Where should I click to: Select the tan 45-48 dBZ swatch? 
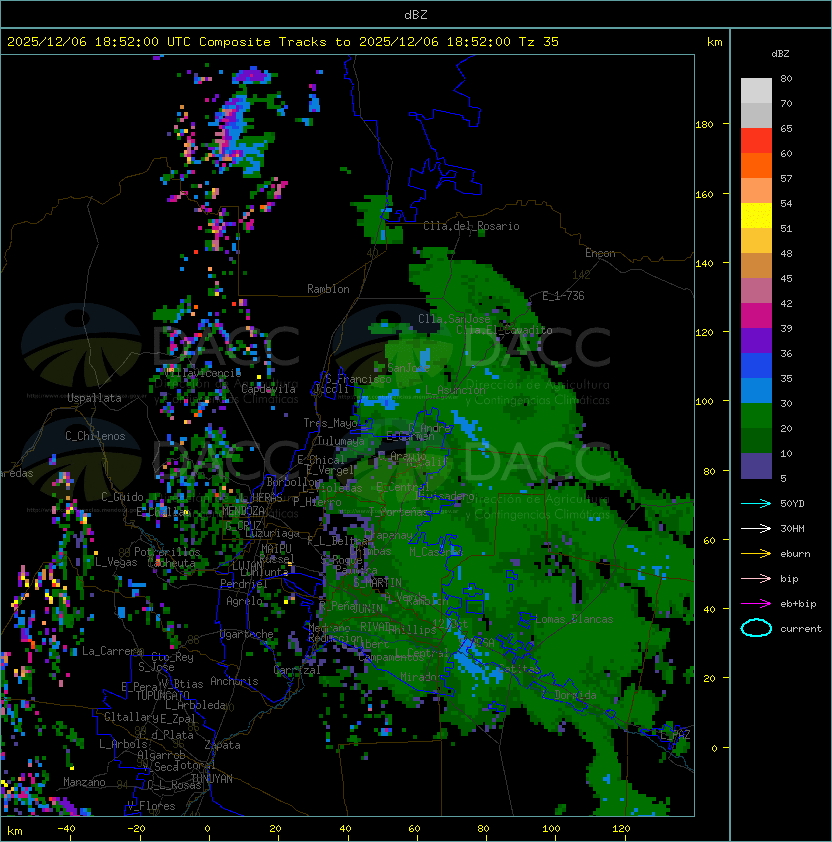(756, 266)
